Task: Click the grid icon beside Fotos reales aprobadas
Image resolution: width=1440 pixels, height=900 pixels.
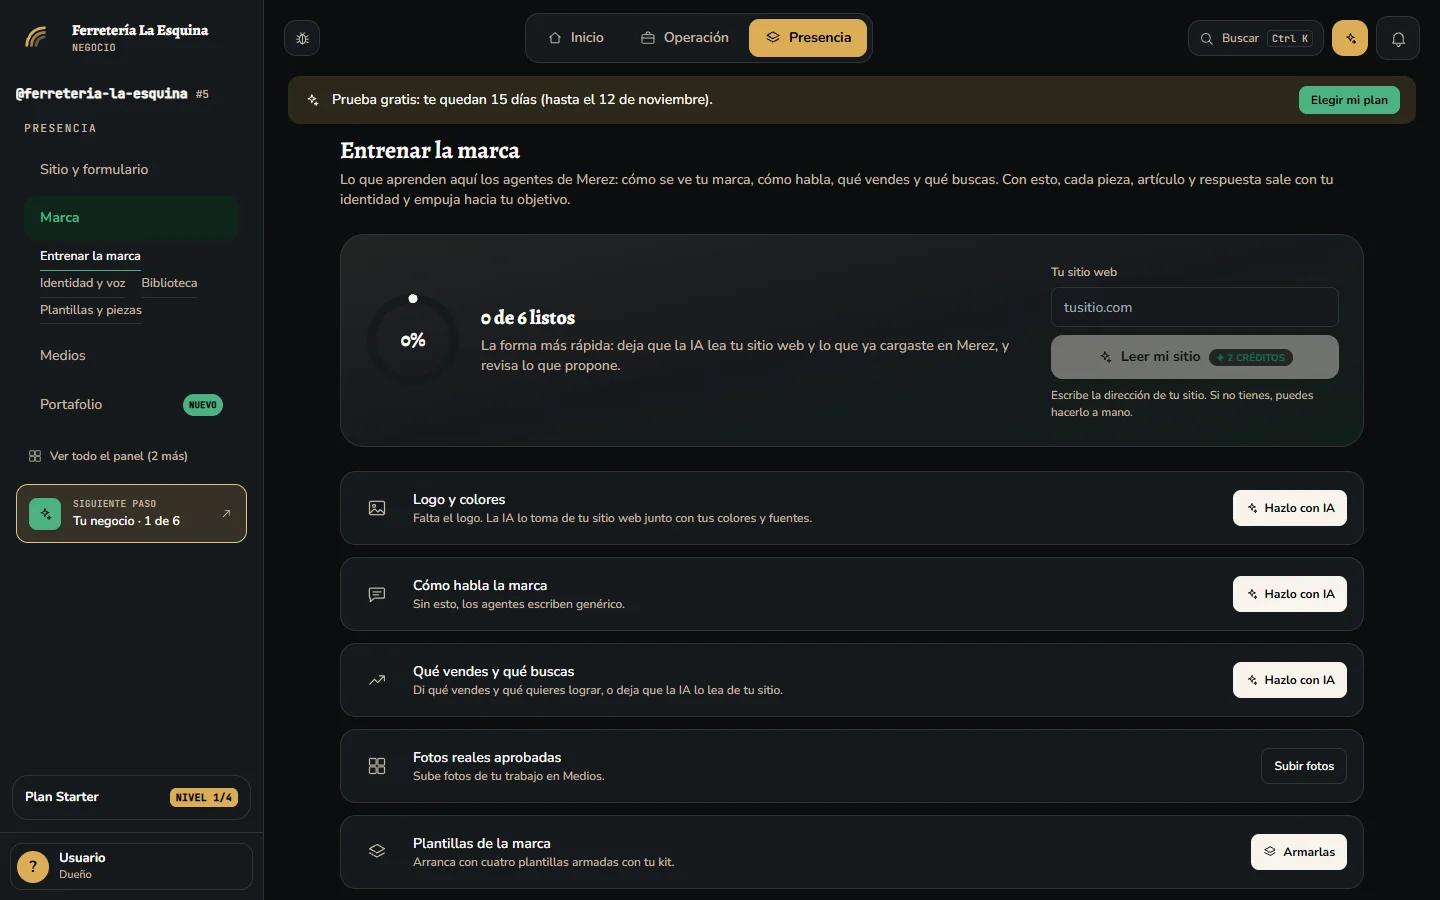Action: 377,766
